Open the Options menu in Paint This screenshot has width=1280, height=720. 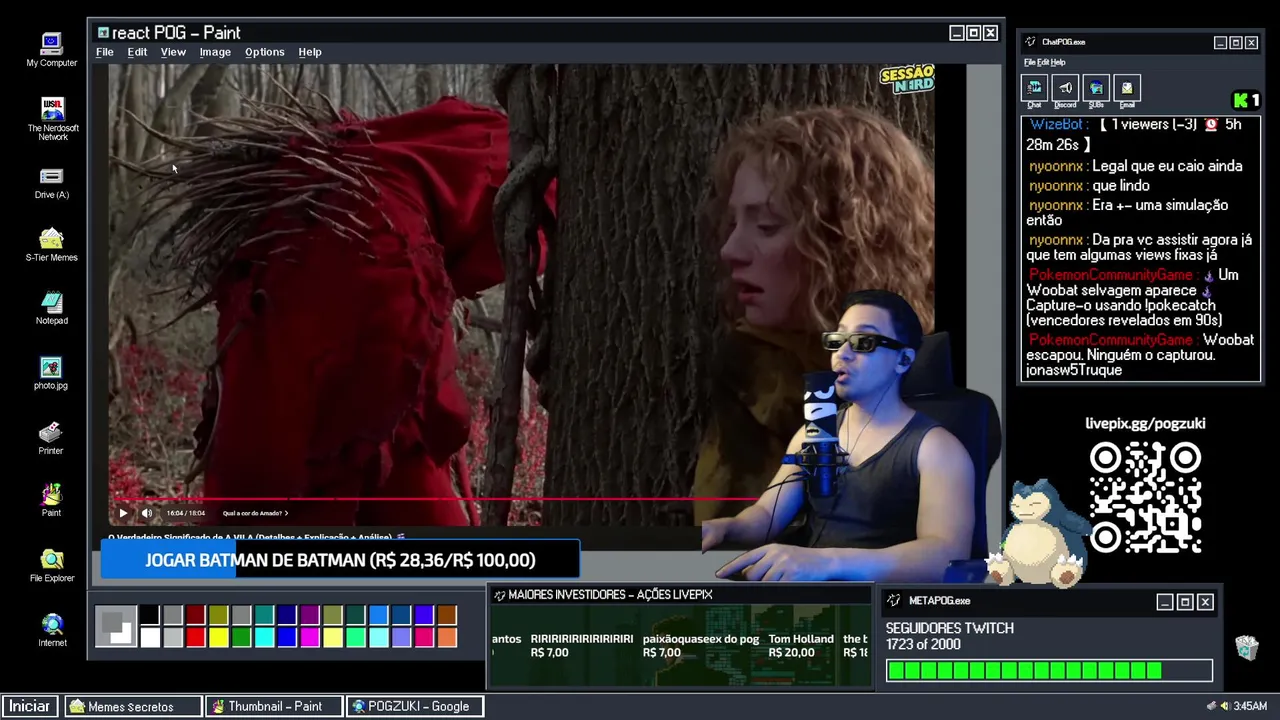point(265,52)
